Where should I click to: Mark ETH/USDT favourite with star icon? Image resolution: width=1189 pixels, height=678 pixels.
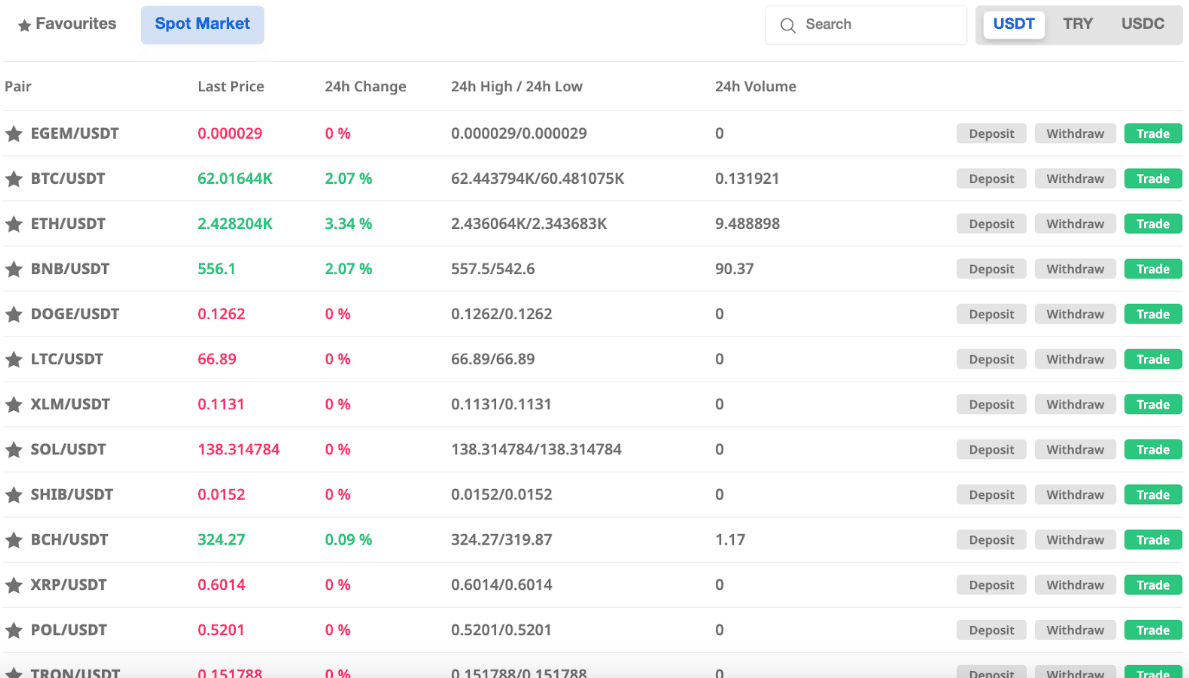[x=14, y=224]
